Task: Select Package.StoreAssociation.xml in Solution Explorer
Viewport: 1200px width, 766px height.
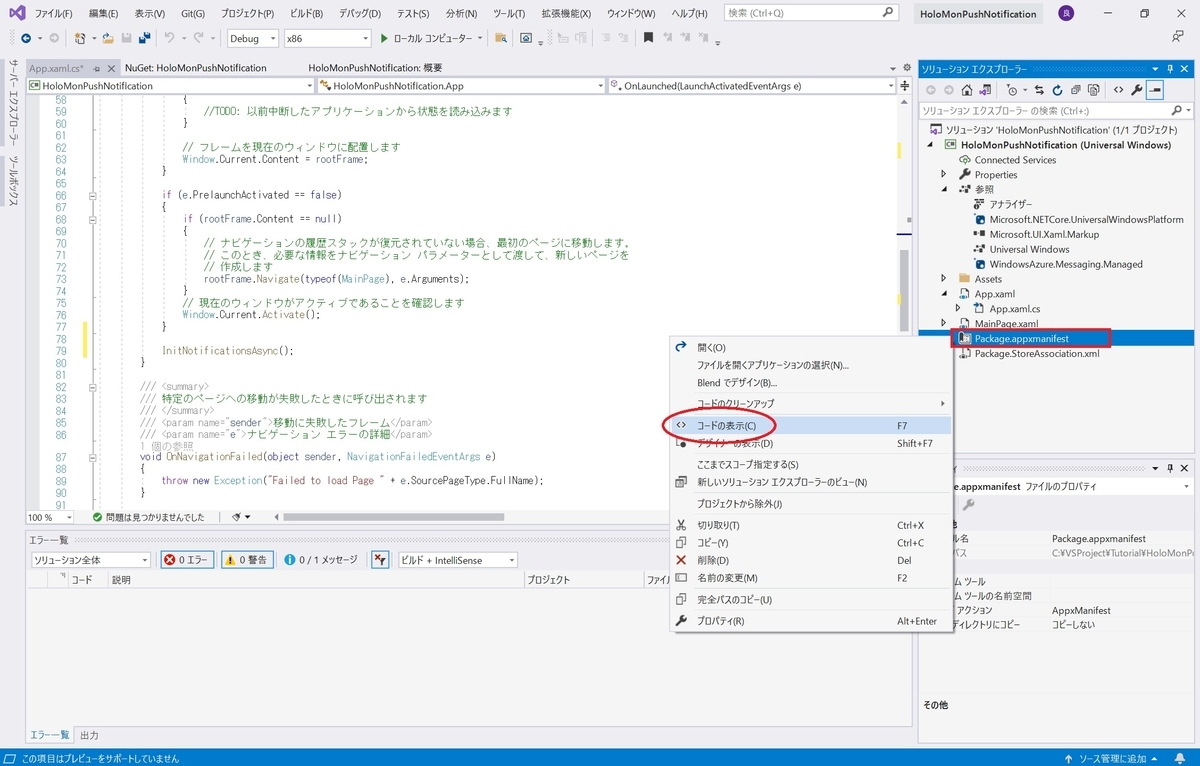Action: pyautogui.click(x=1037, y=353)
